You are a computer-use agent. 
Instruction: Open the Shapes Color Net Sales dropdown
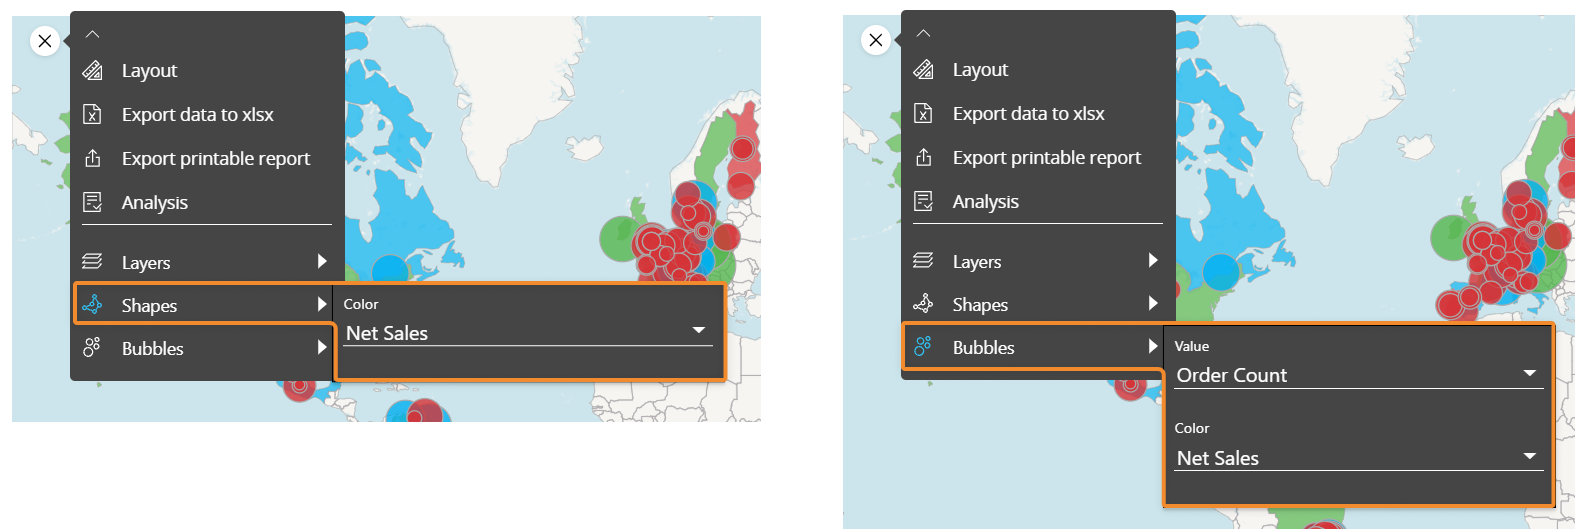[x=527, y=333]
